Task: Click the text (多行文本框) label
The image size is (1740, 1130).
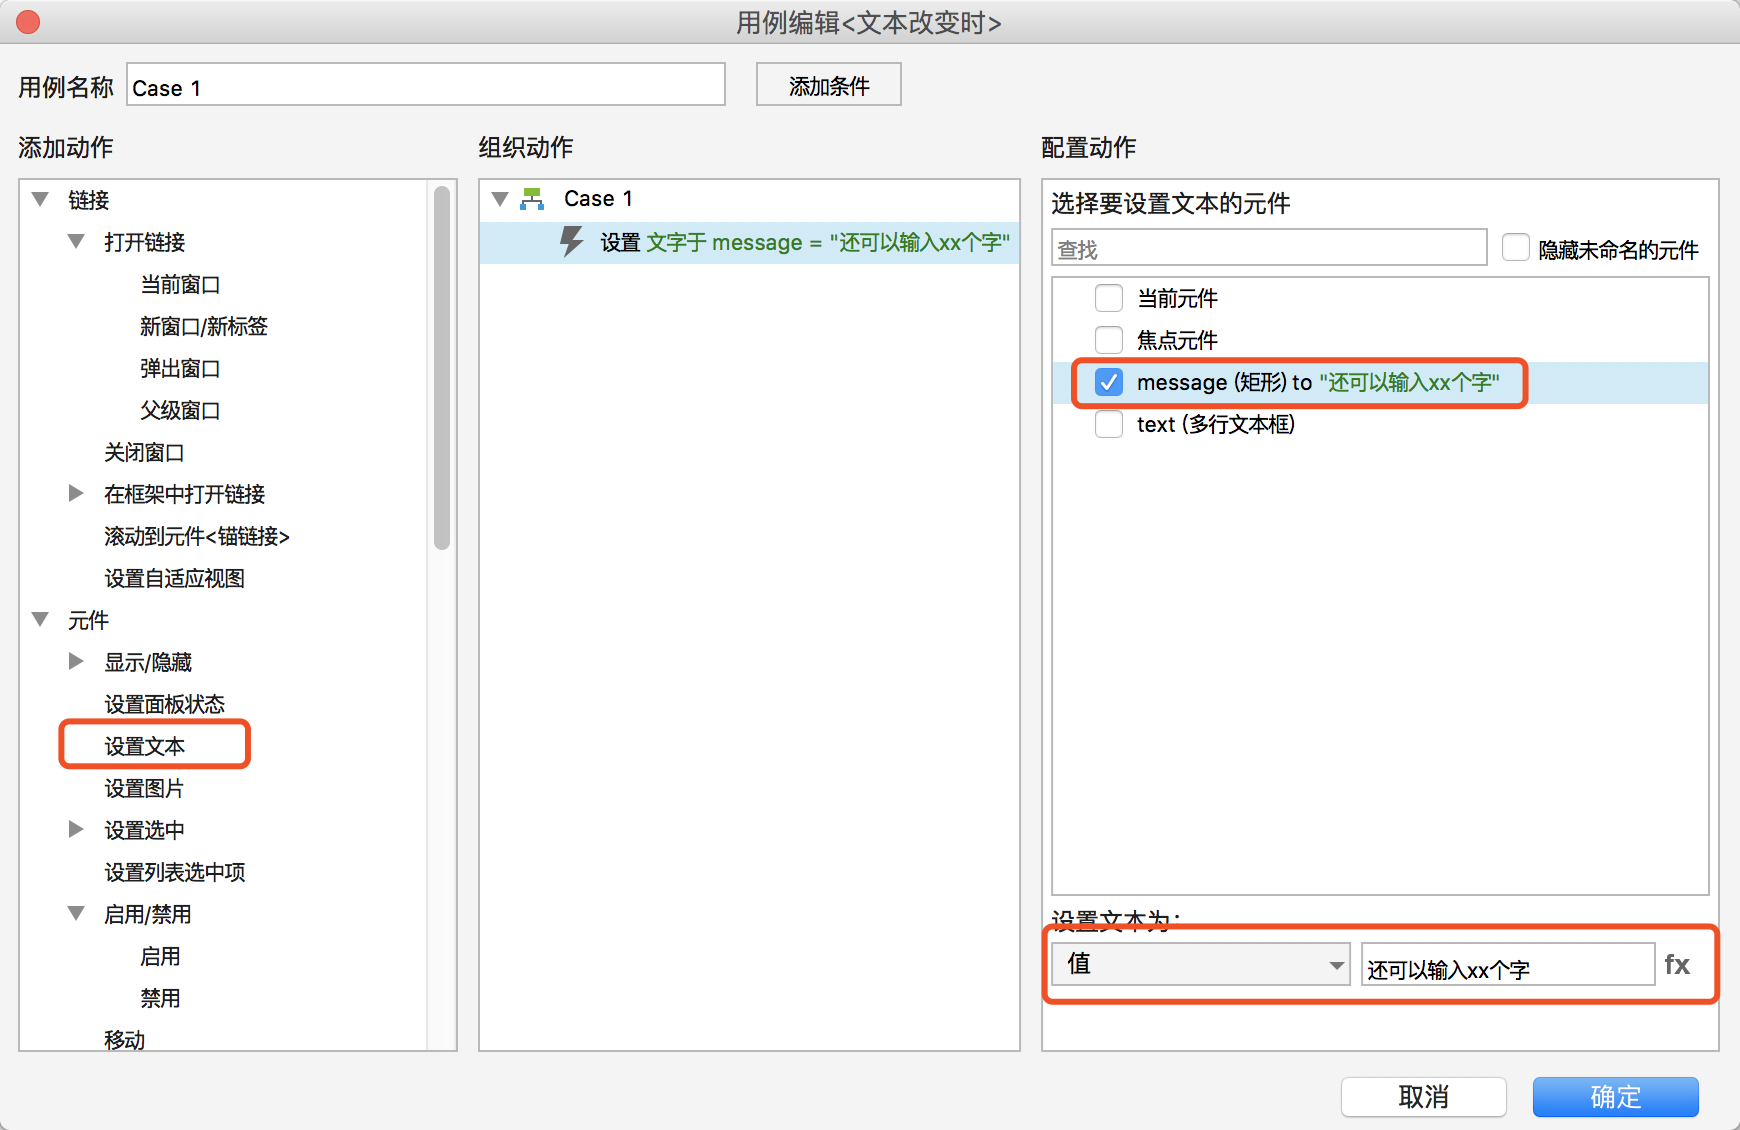Action: click(1216, 425)
